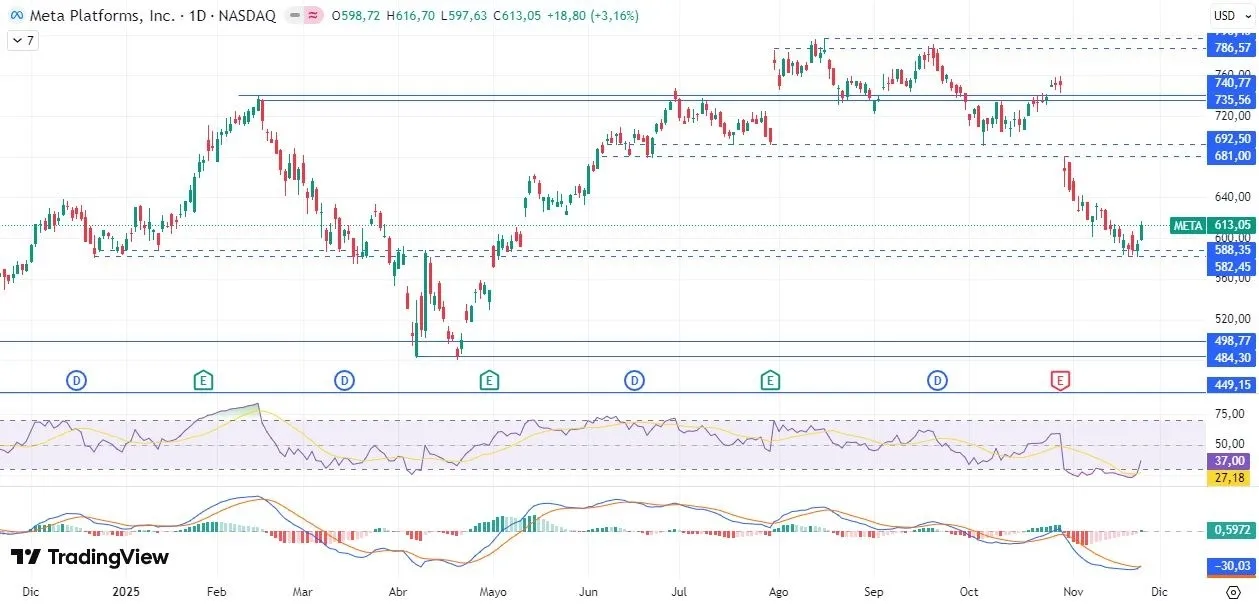The width and height of the screenshot is (1259, 604).
Task: Click the leftmost green earnings E marker
Action: 203,379
